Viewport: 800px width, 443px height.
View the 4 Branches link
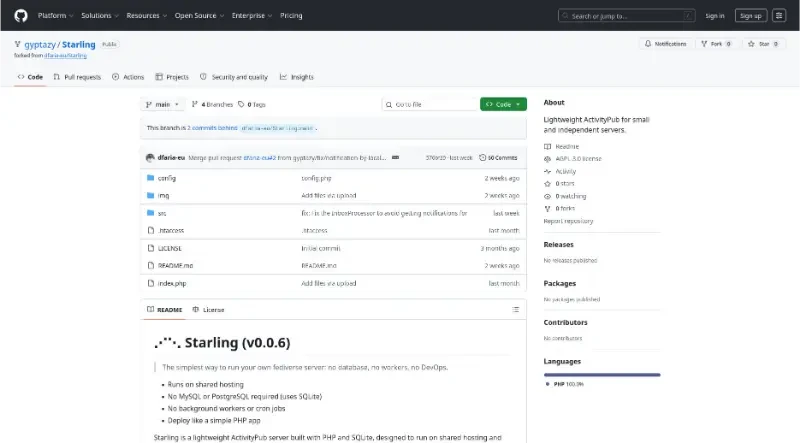(x=212, y=105)
